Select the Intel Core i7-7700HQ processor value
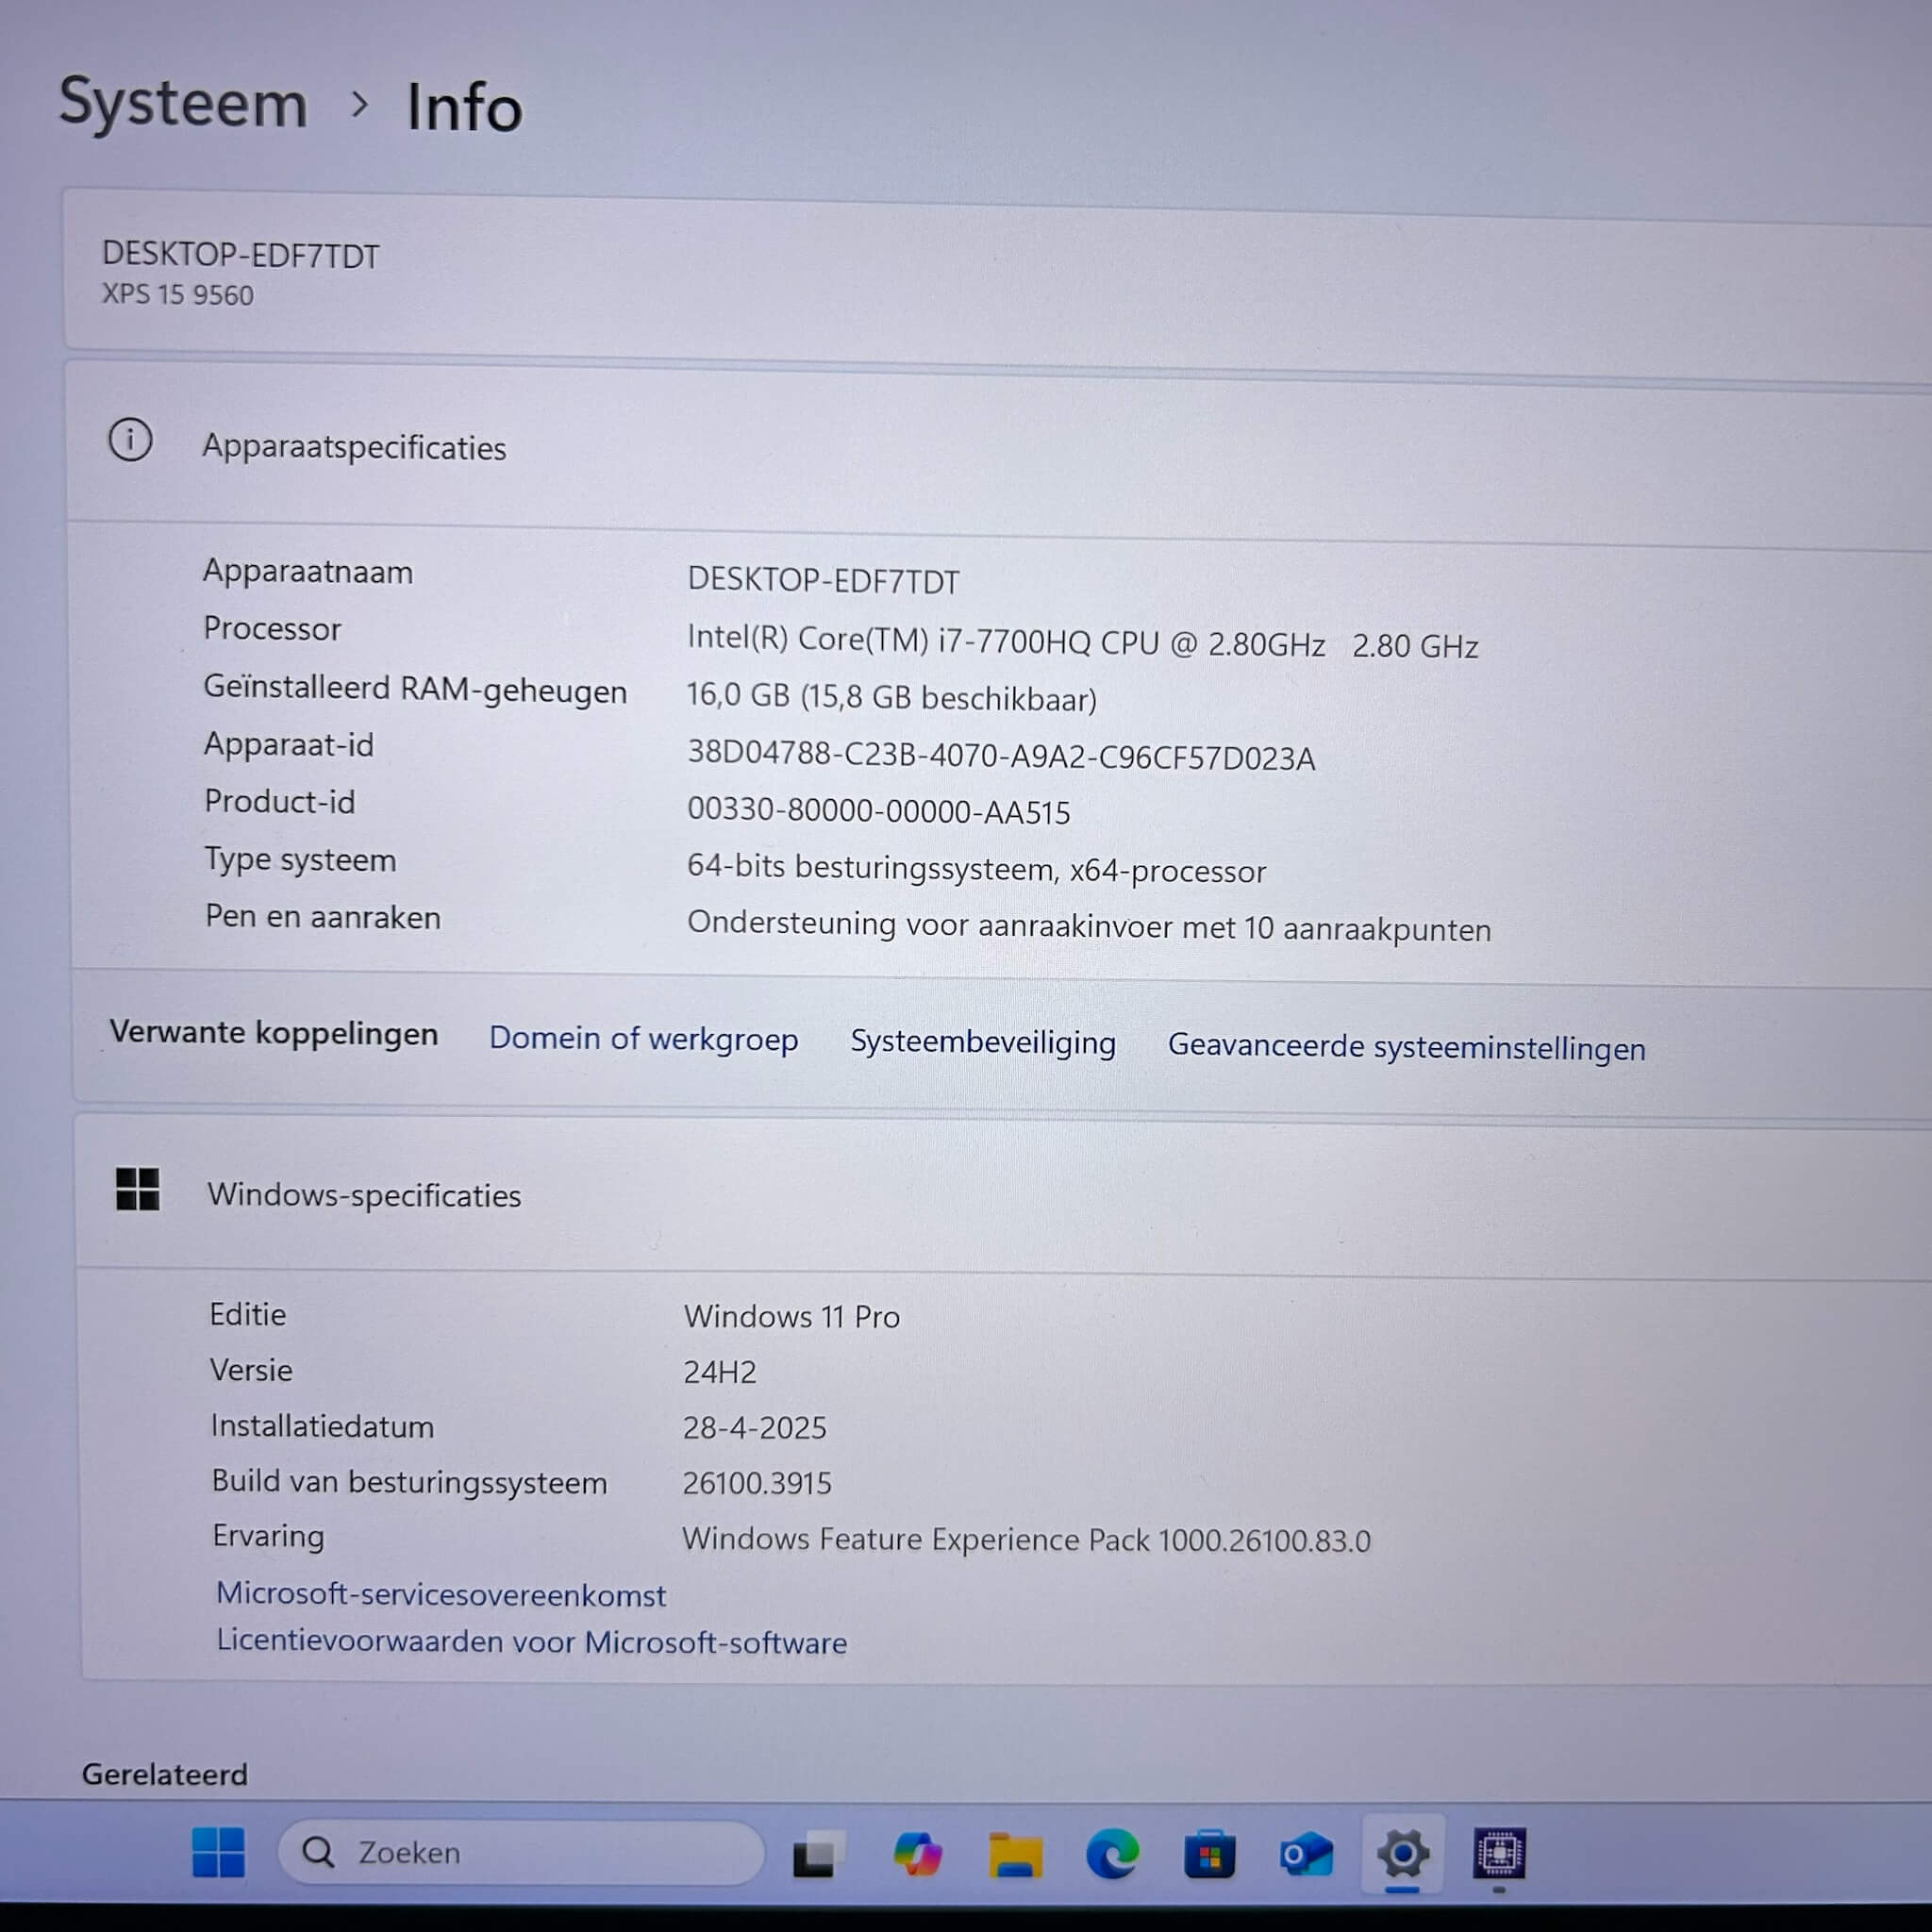The image size is (1932, 1932). coord(1082,642)
